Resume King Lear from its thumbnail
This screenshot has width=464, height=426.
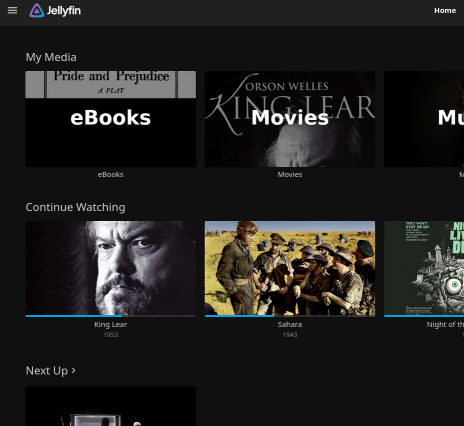tap(111, 268)
